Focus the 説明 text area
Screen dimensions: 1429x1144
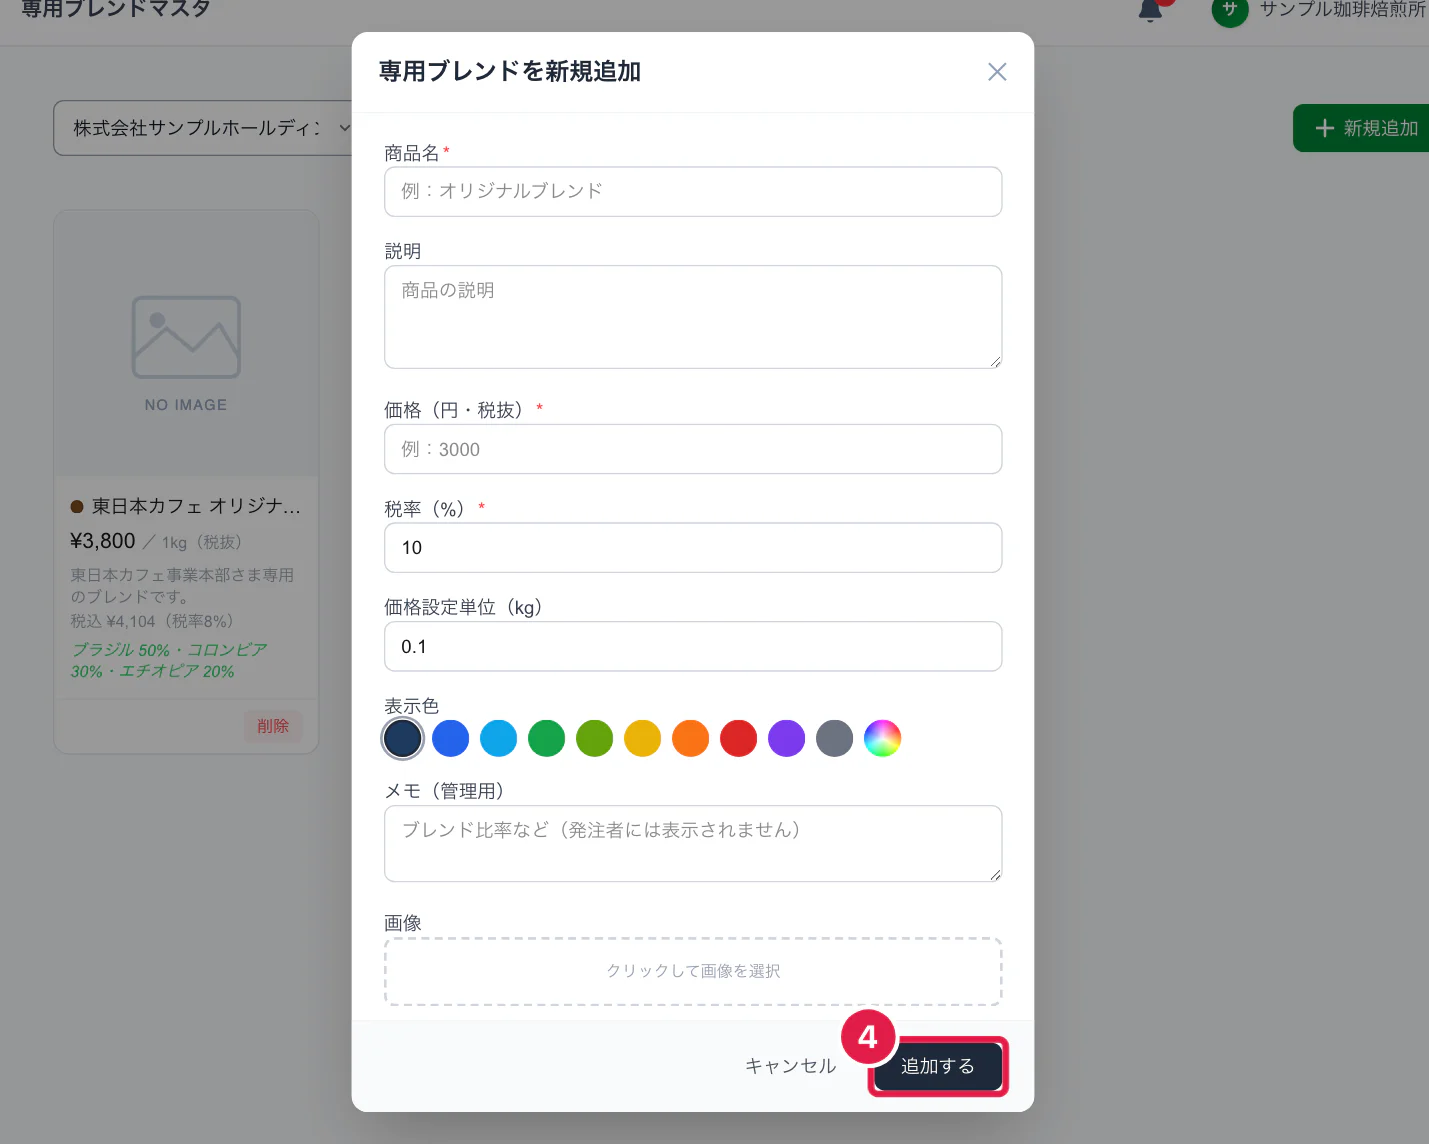pyautogui.click(x=693, y=317)
